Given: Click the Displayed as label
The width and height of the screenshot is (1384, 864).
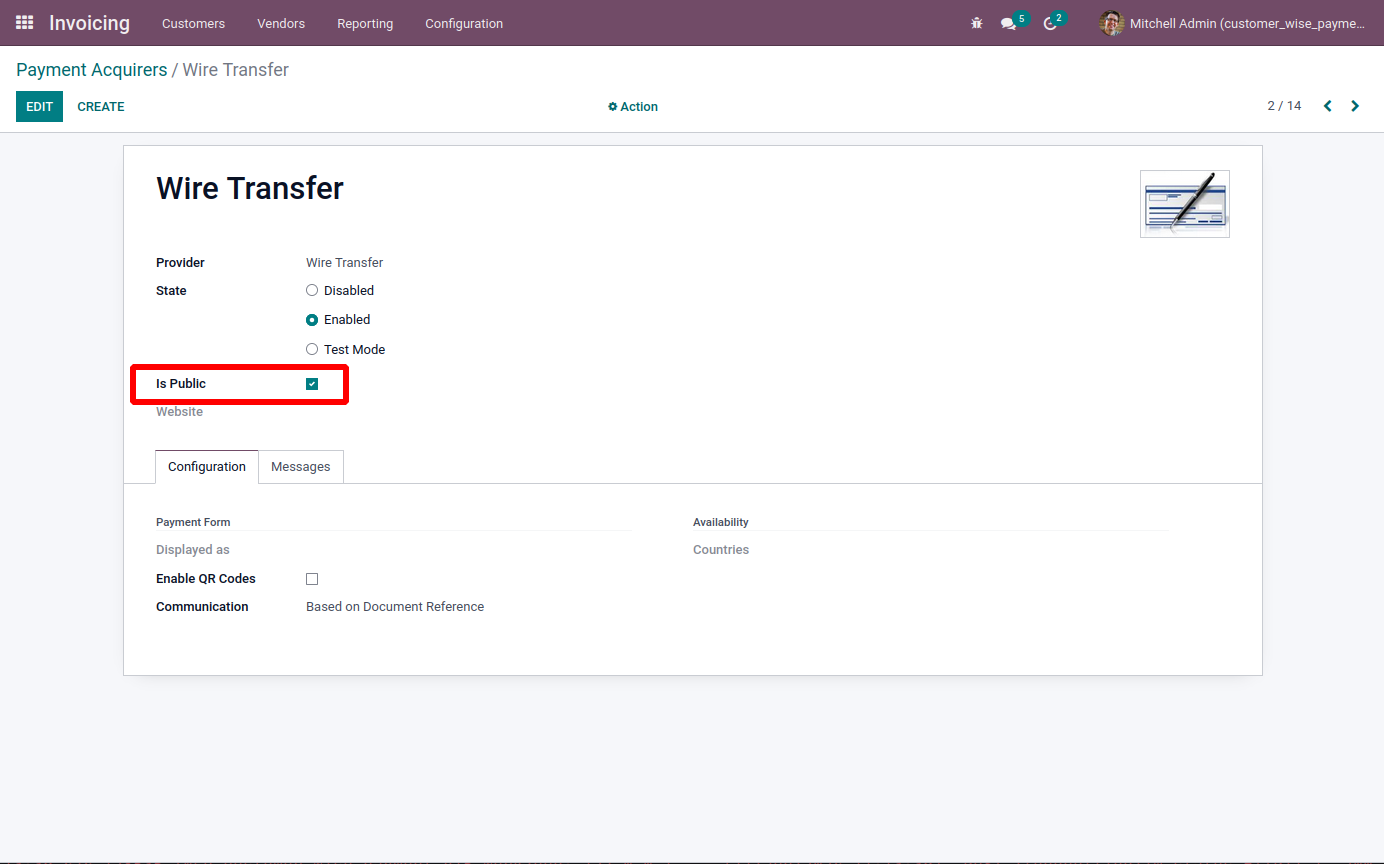Looking at the screenshot, I should point(193,550).
